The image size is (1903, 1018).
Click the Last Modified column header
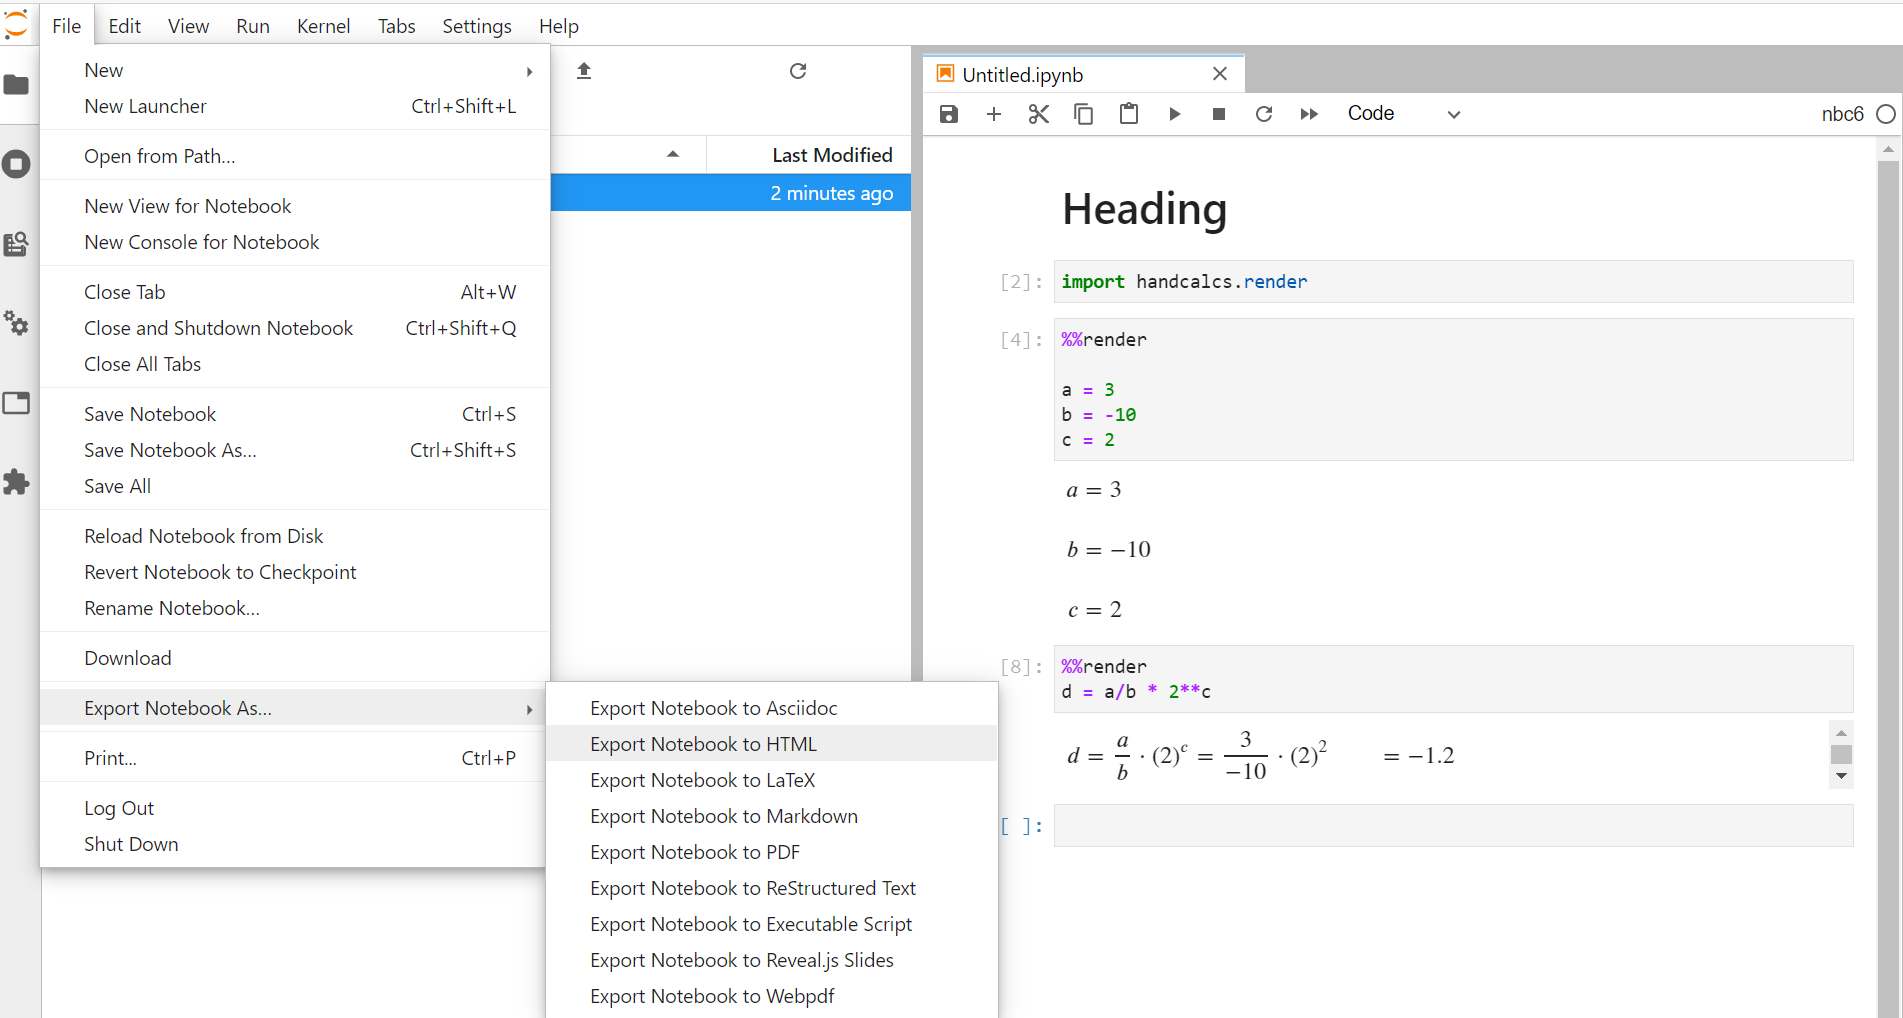click(x=809, y=155)
